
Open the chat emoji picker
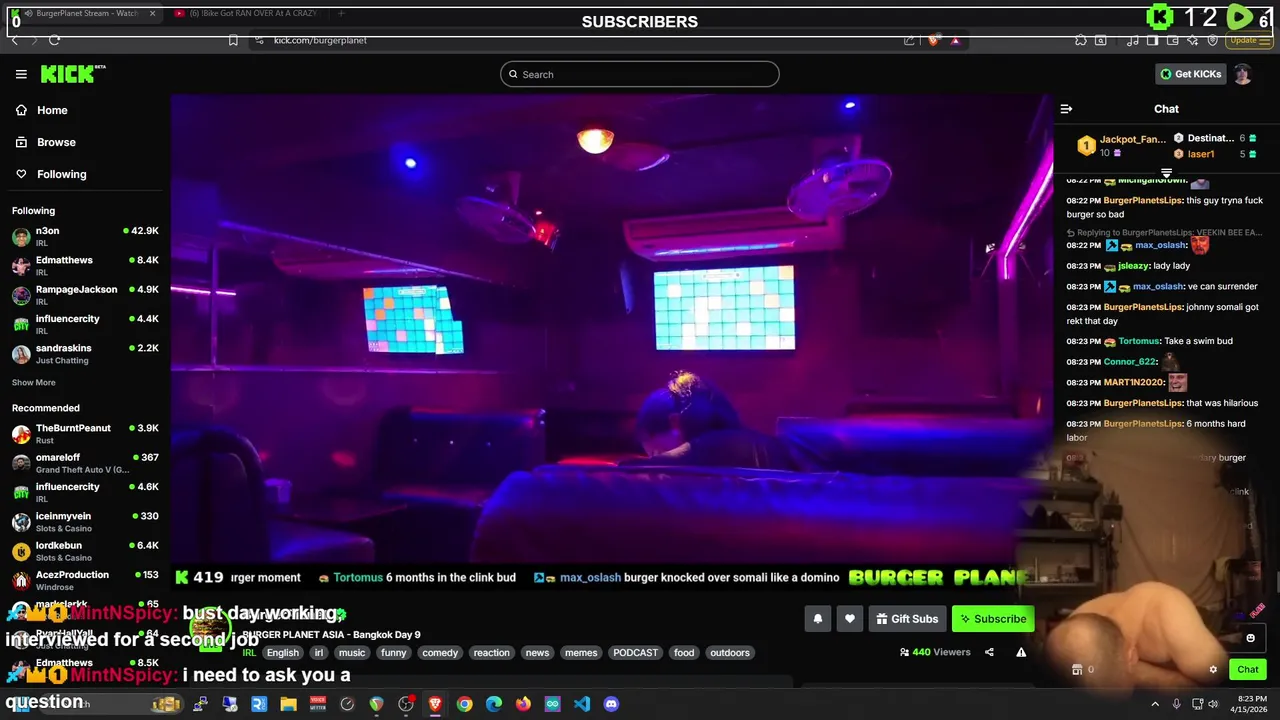(1250, 638)
